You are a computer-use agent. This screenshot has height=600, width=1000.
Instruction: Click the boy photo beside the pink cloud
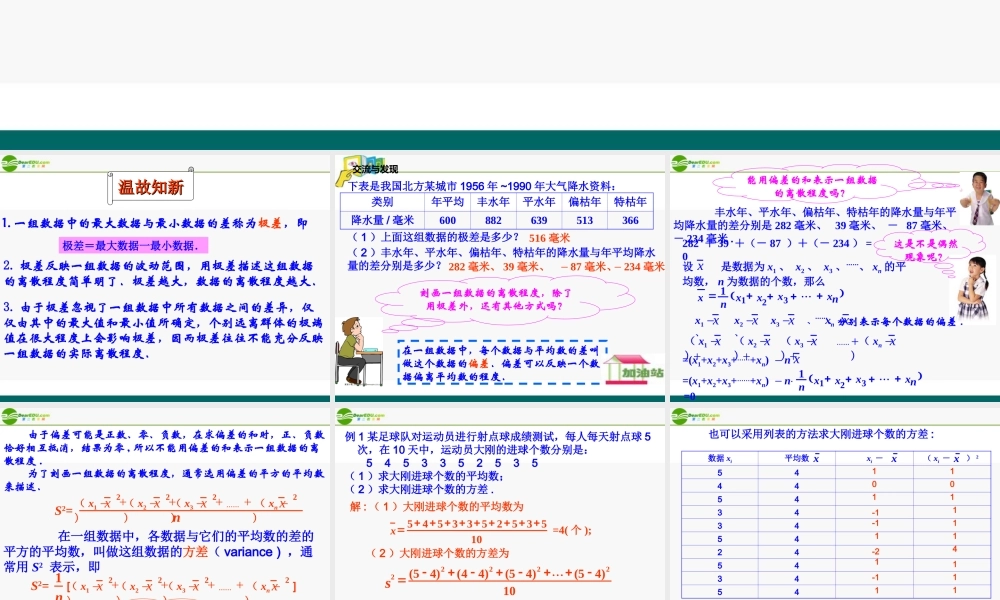click(979, 198)
